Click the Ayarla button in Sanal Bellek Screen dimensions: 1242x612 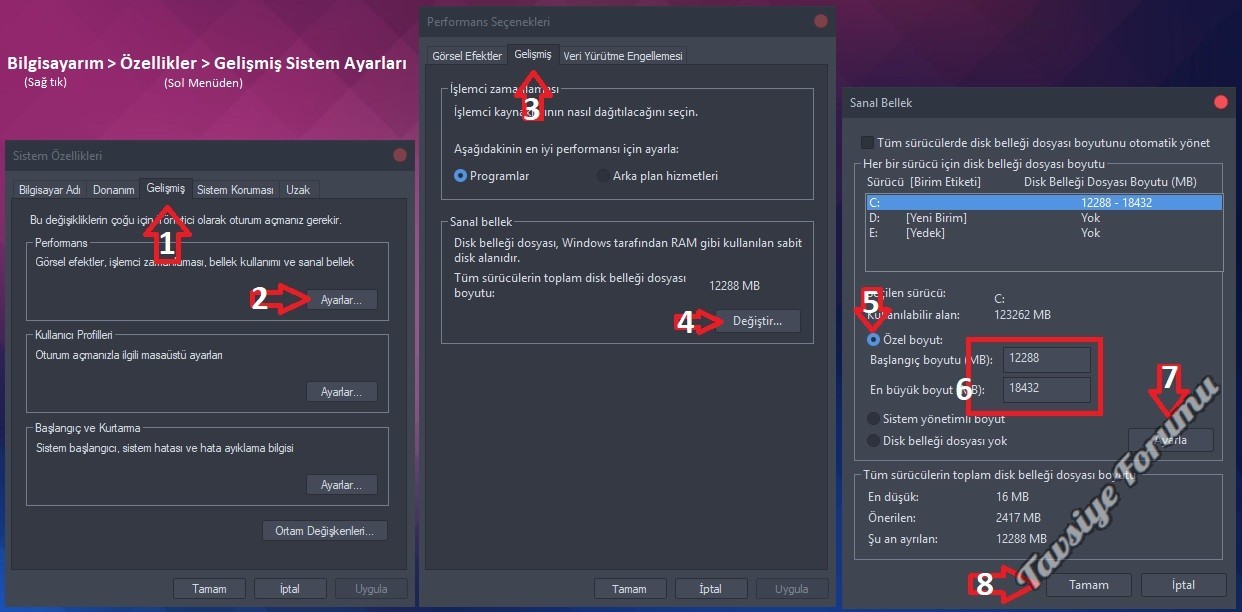[x=1170, y=440]
